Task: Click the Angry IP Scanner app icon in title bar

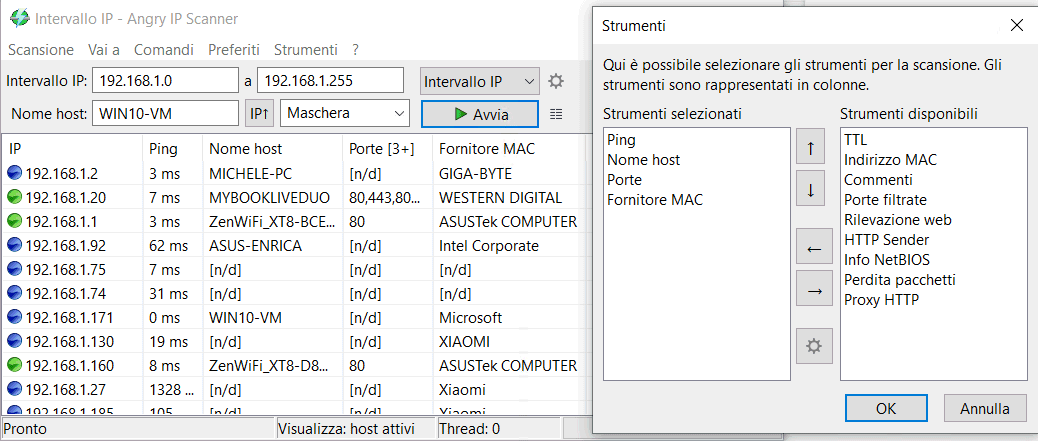Action: coord(19,18)
